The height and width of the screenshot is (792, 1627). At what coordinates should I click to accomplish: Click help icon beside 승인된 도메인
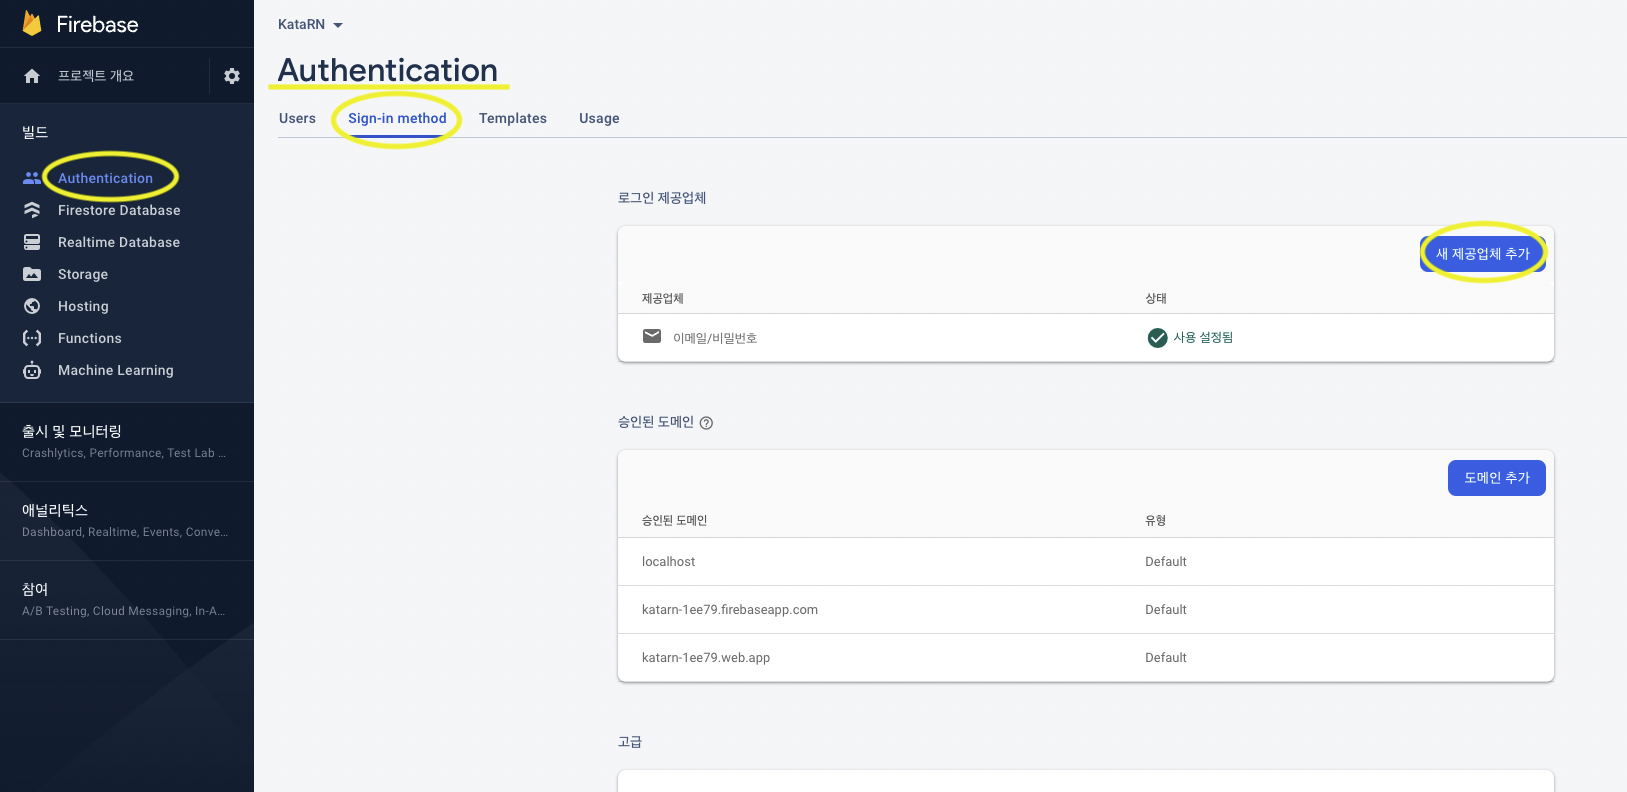(706, 423)
